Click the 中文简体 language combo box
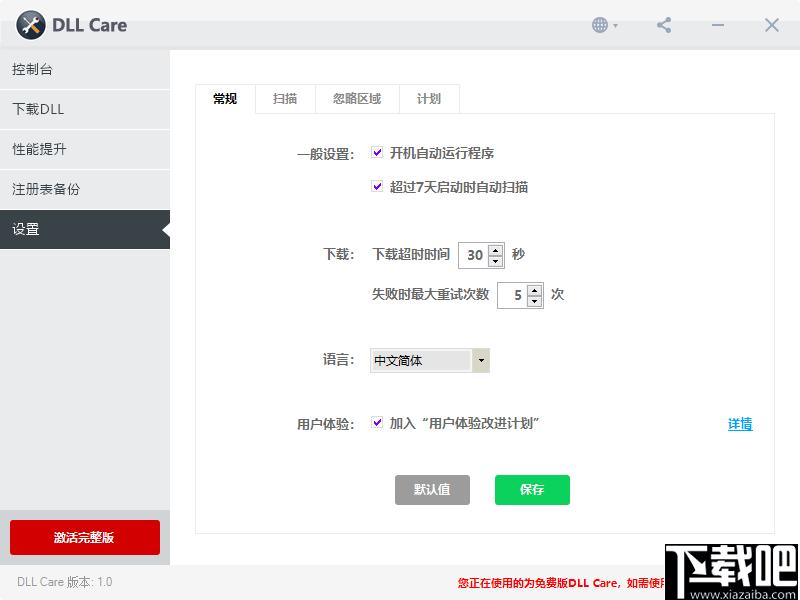Image resolution: width=800 pixels, height=600 pixels. tap(430, 361)
